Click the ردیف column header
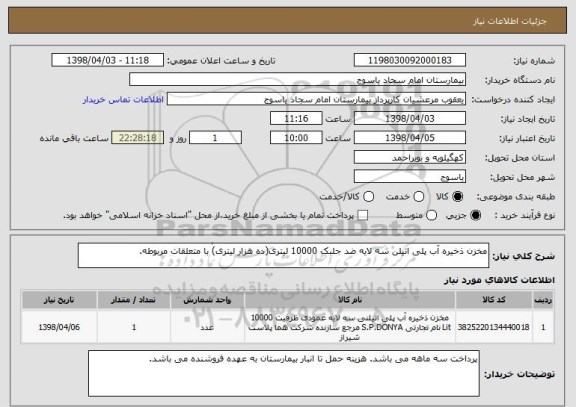The width and height of the screenshot is (576, 407). pyautogui.click(x=543, y=300)
